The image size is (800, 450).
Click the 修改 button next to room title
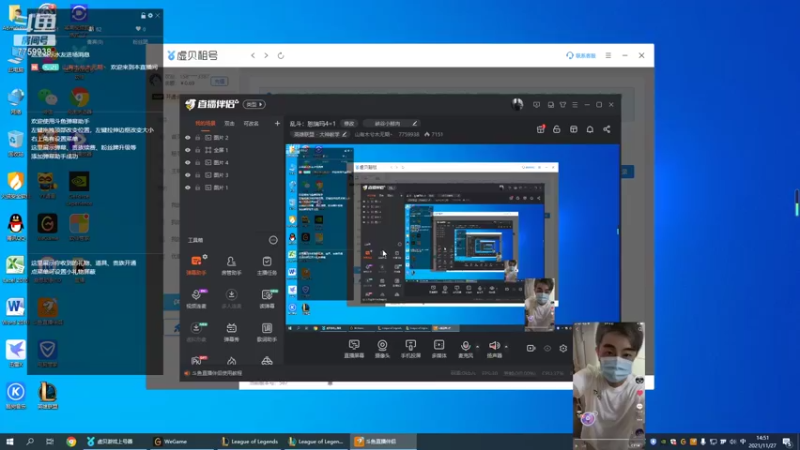click(349, 123)
